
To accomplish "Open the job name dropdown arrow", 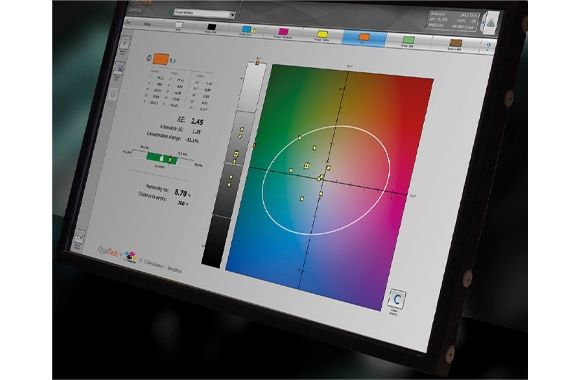I will pos(232,15).
